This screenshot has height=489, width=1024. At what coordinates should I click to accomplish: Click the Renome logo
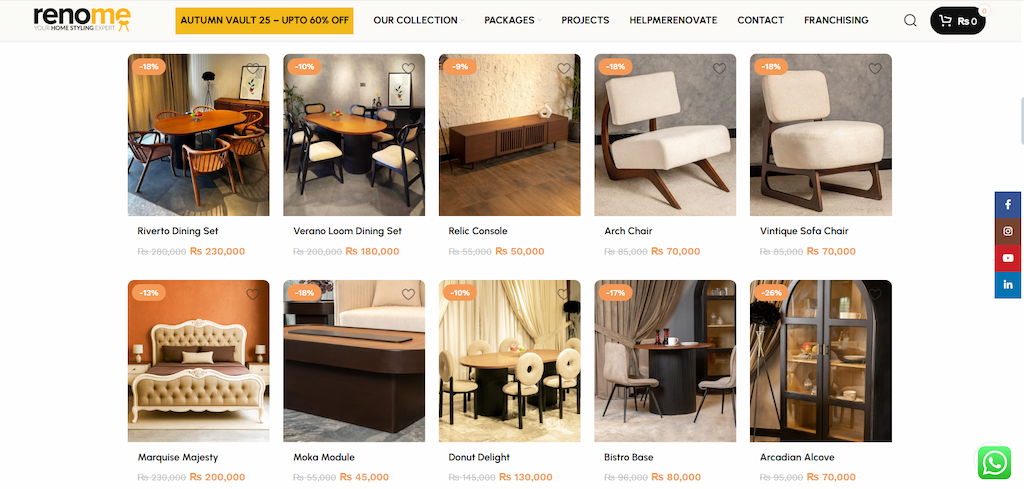click(82, 20)
